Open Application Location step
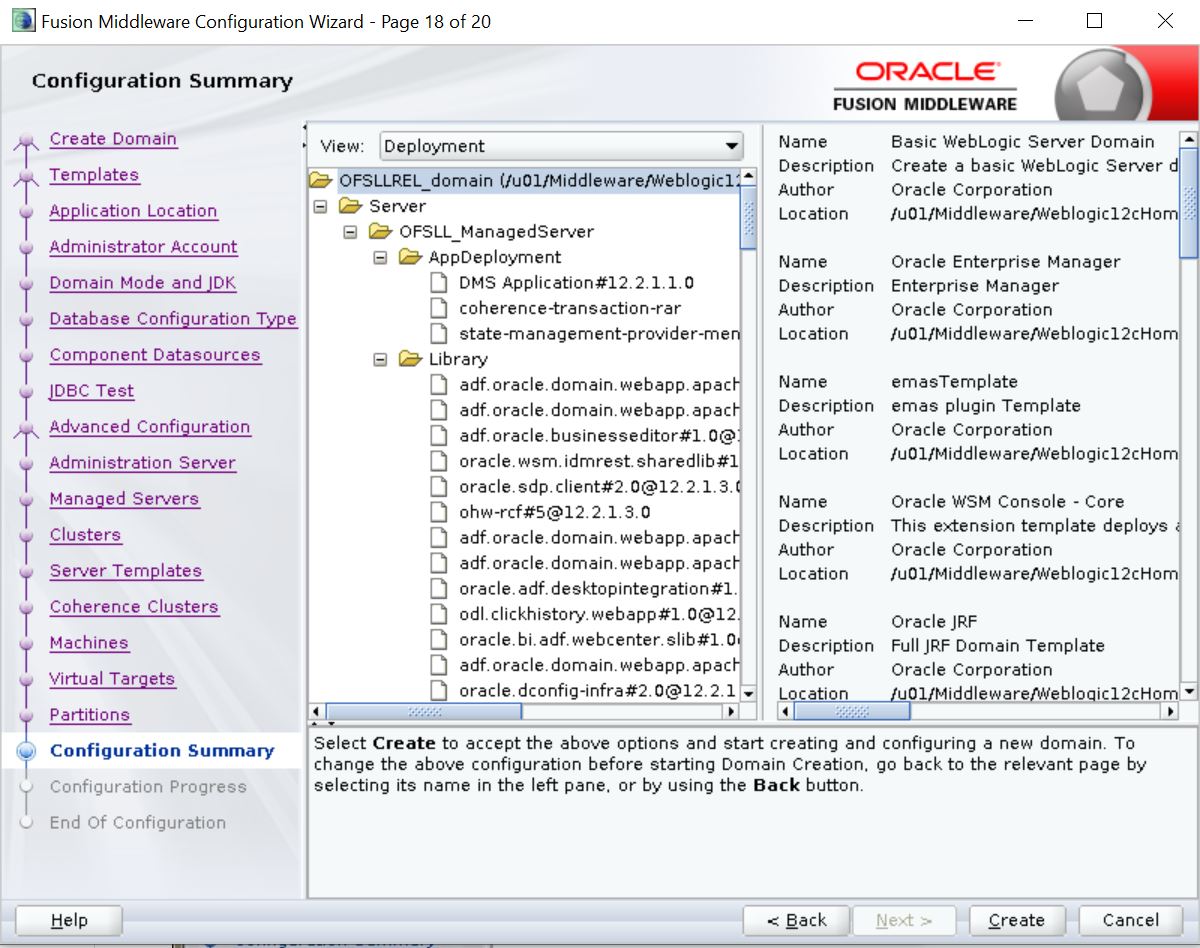1200x948 pixels. point(133,211)
